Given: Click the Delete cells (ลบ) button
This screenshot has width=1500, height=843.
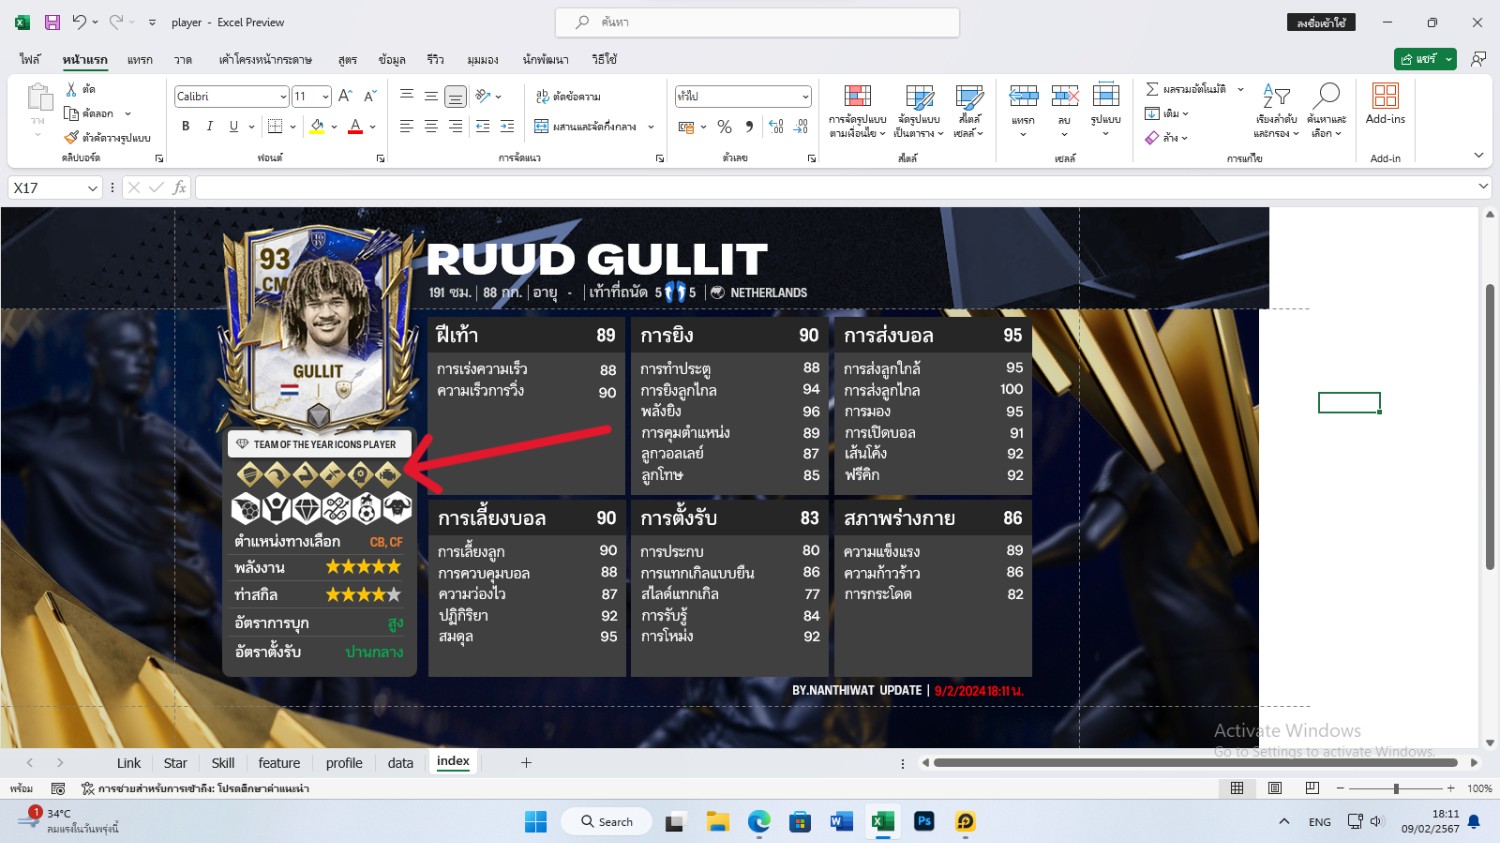Looking at the screenshot, I should [x=1064, y=111].
